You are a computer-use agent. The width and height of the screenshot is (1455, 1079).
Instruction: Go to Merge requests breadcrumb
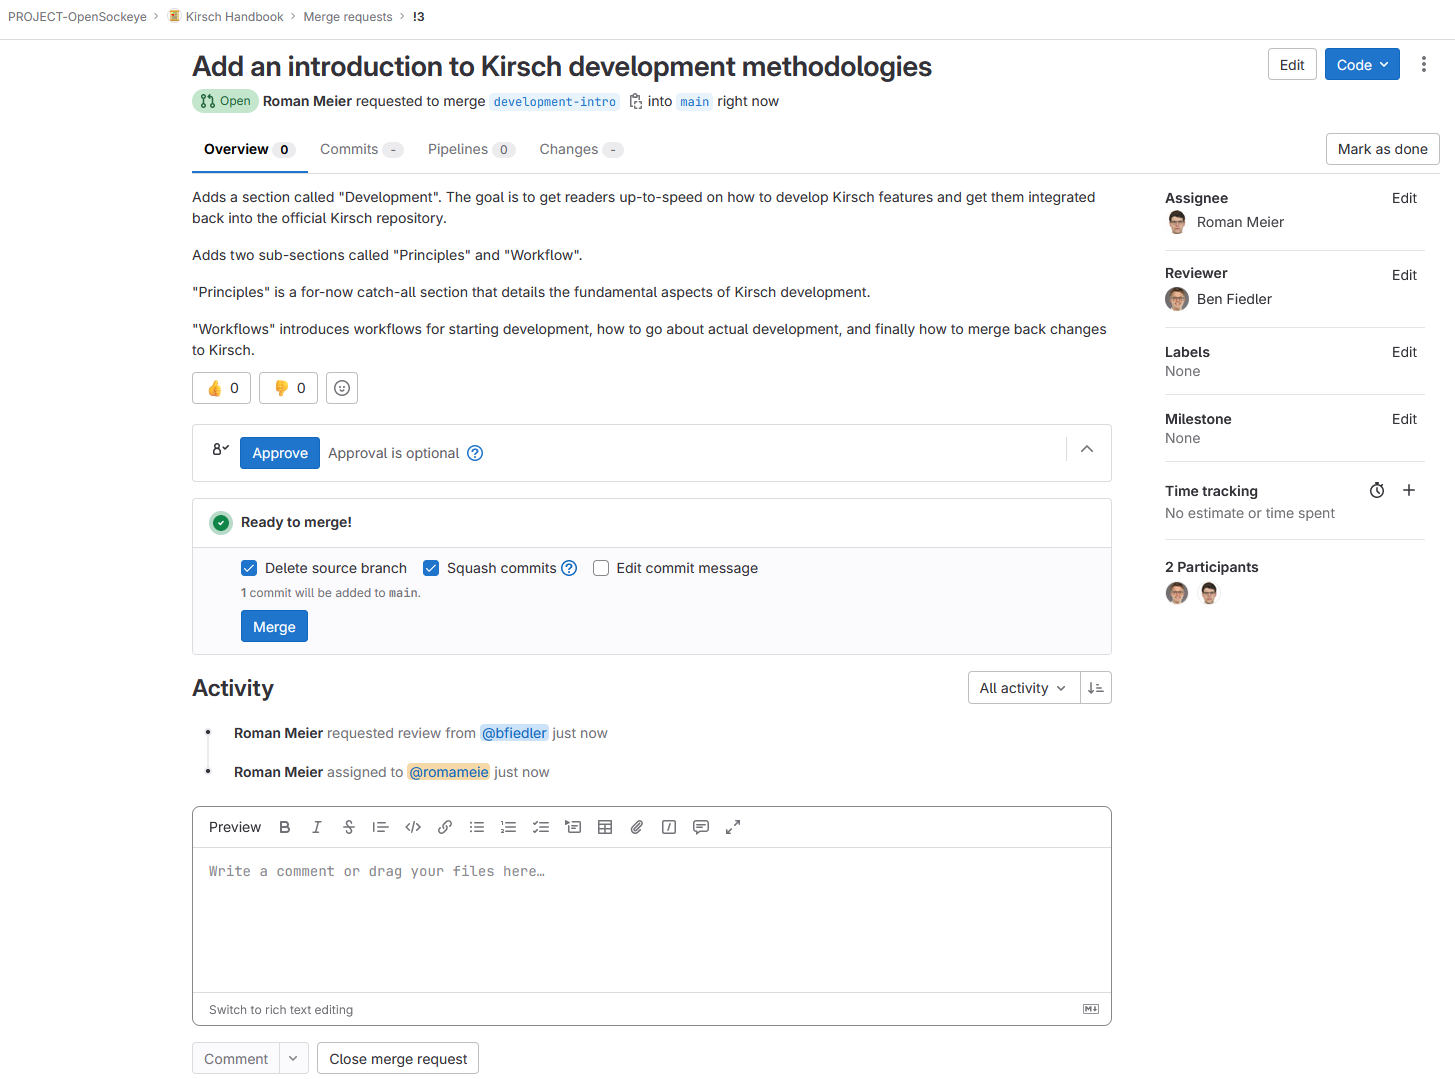348,16
